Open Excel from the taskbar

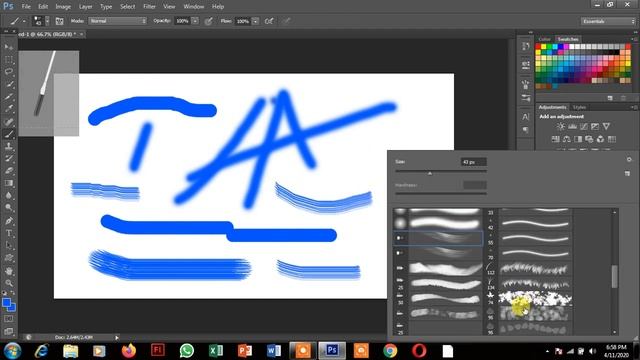coord(216,351)
